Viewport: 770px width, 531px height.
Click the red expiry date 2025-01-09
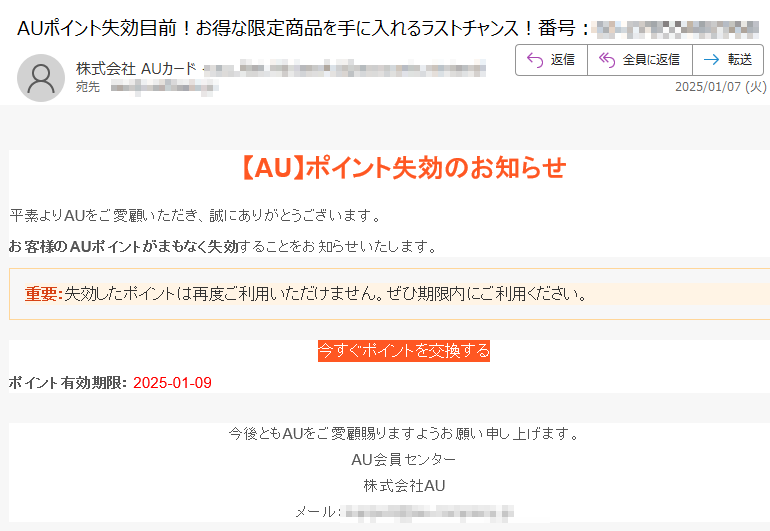[172, 383]
